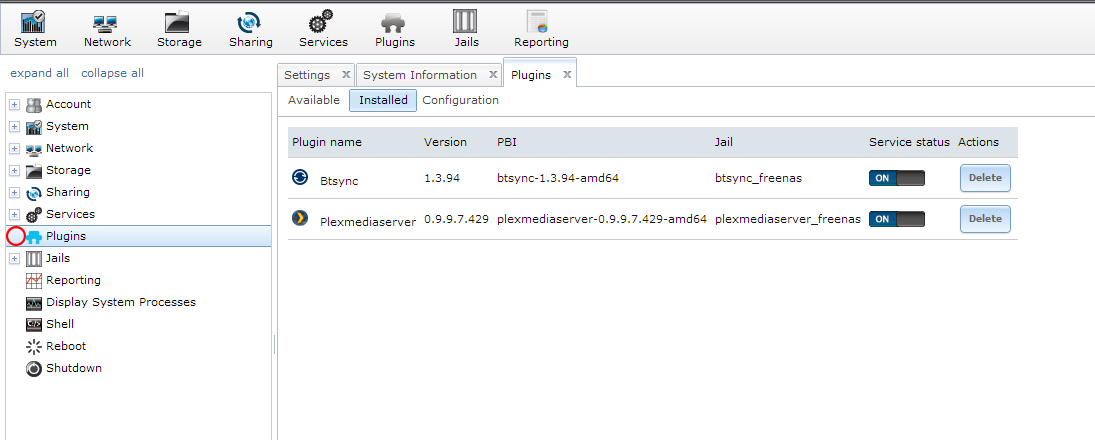Click the expand all link
Screen dimensions: 1095x440
39,73
